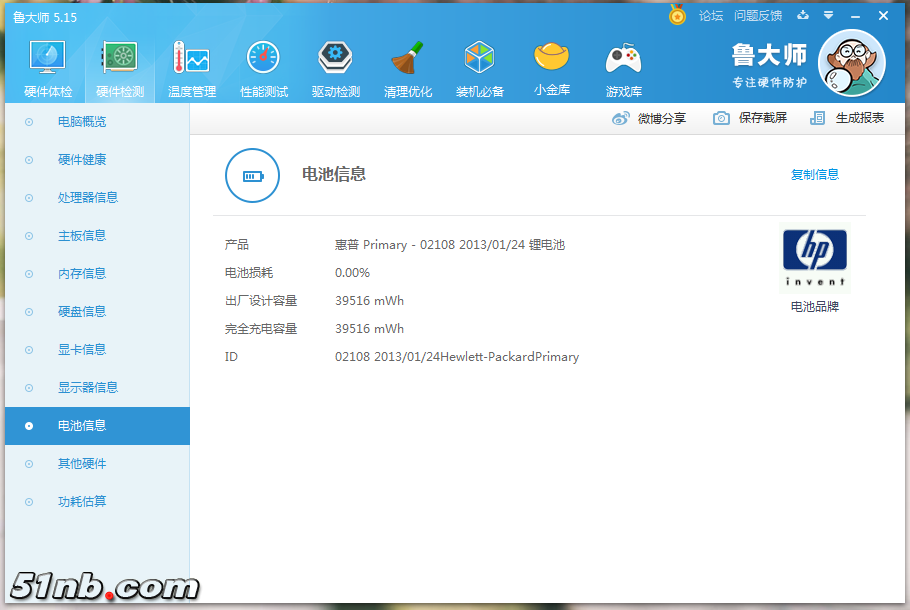Click the 复制信息 link
910x610 pixels.
[x=814, y=174]
